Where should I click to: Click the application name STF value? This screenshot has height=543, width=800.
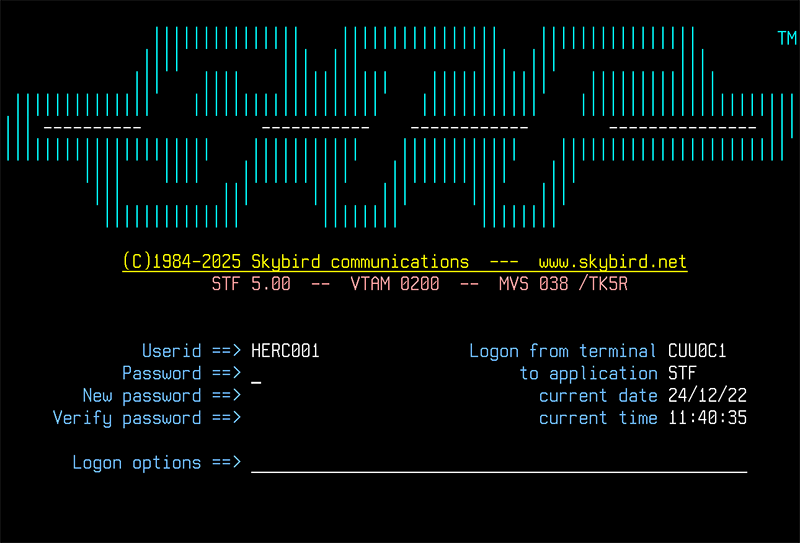point(682,374)
